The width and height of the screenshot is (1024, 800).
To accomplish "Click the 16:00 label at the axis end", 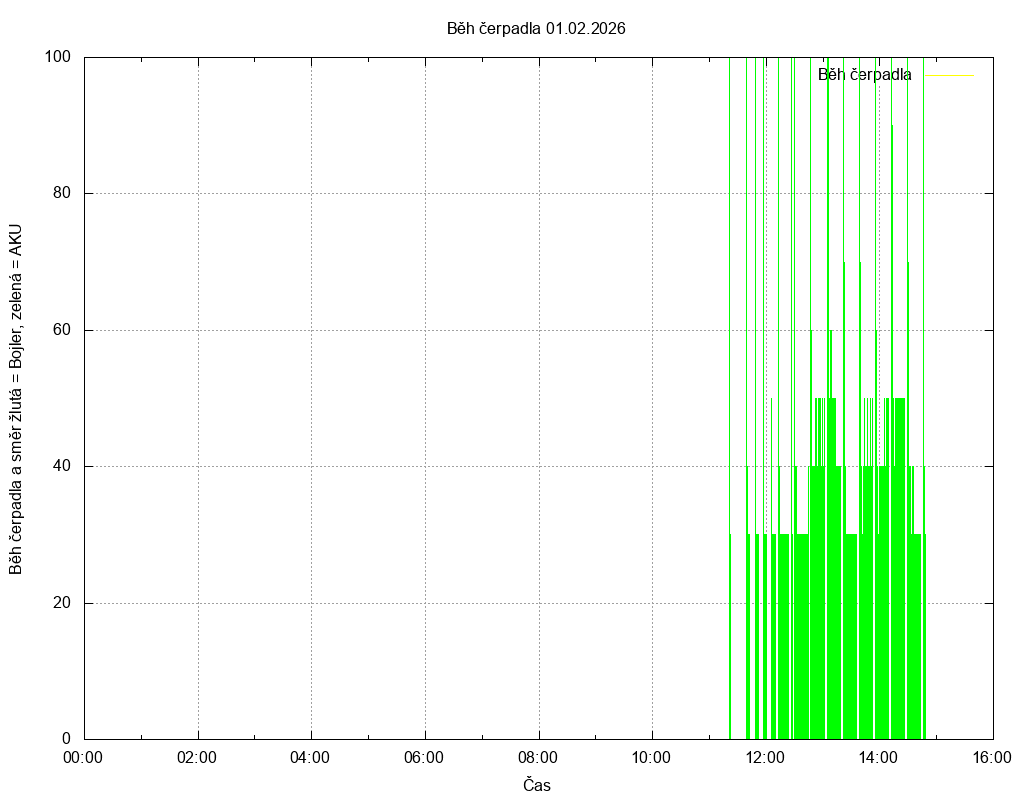I will tap(992, 757).
